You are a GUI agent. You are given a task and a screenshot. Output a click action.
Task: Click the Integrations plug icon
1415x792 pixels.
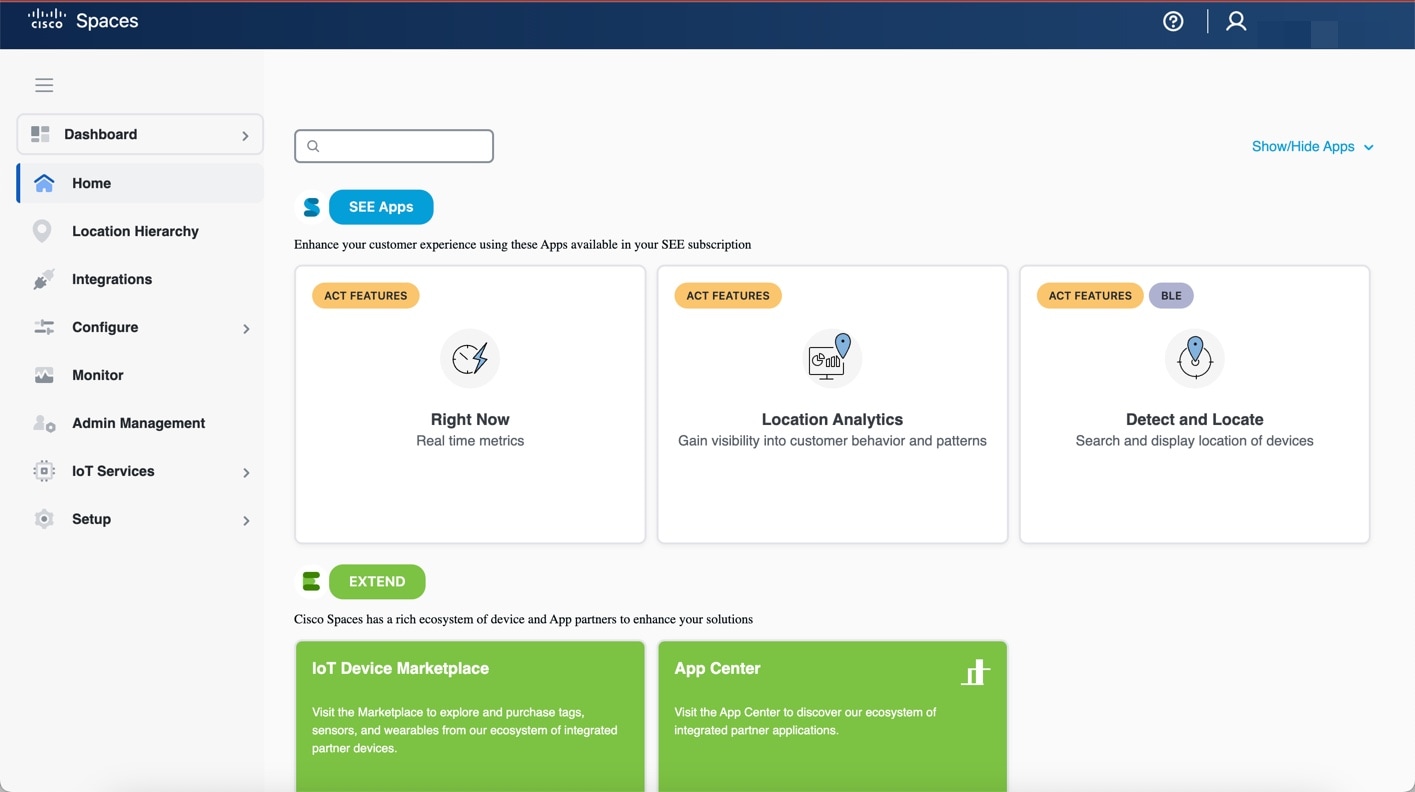pyautogui.click(x=44, y=279)
